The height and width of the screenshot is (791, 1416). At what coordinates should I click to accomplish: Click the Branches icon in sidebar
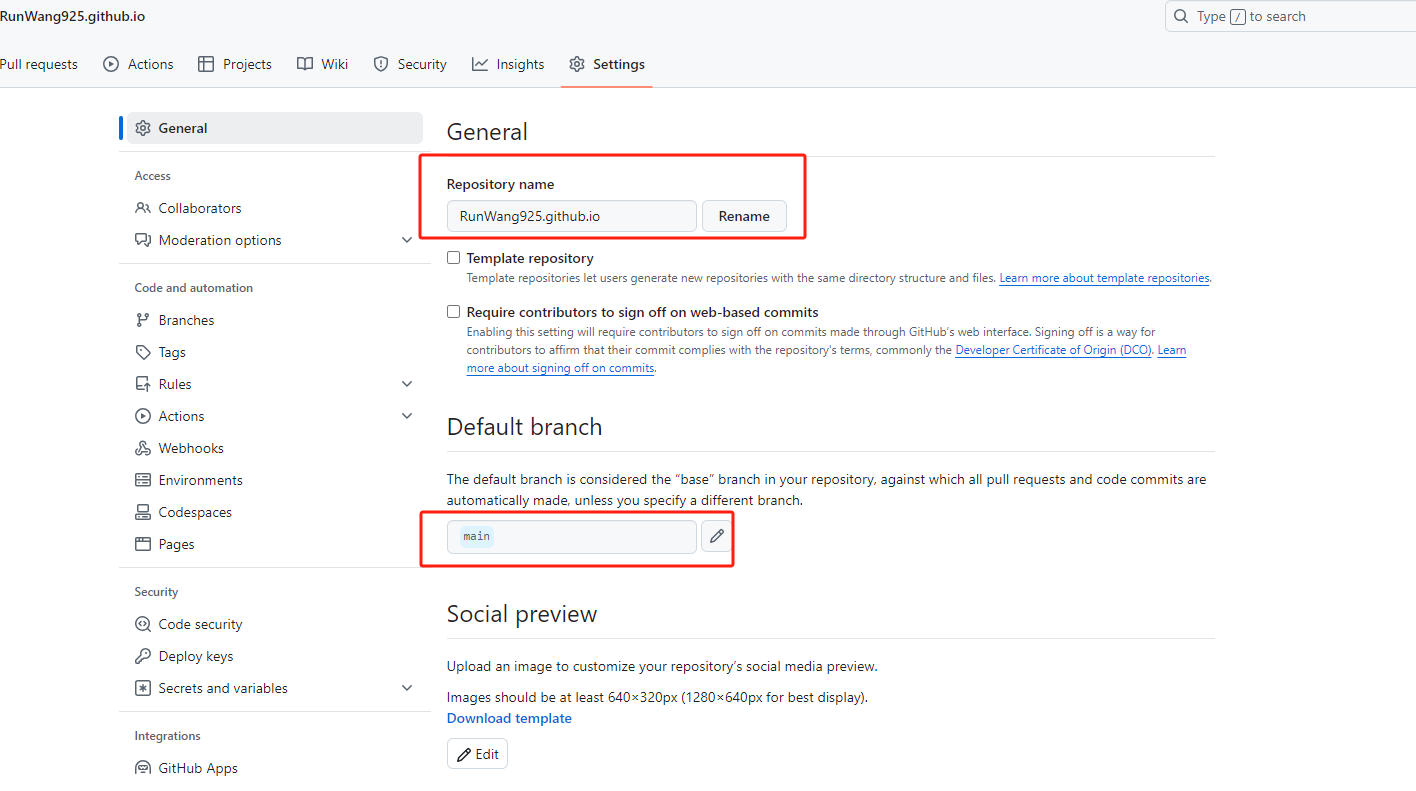coord(143,320)
